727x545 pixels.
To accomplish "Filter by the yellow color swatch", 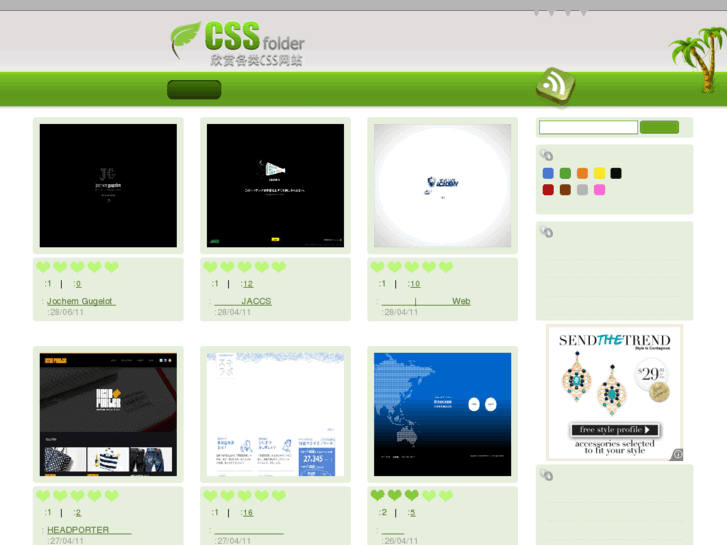I will tap(599, 173).
